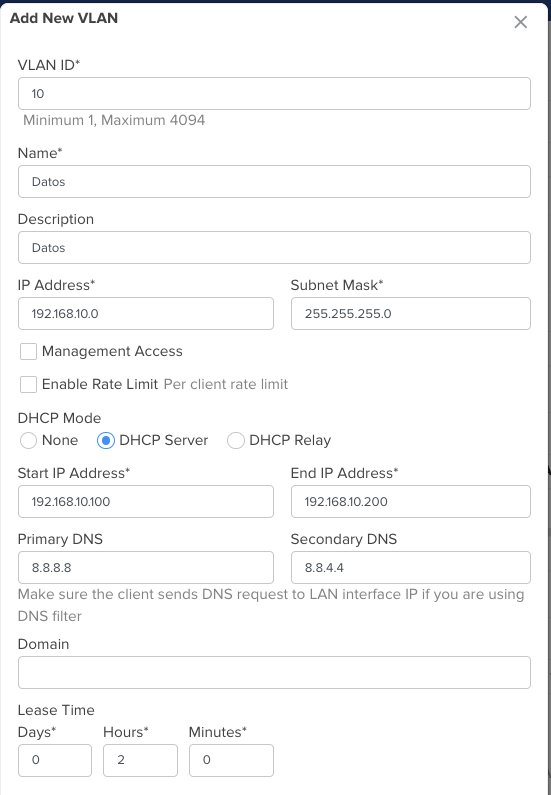Edit the IP Address field 192.168.10.0
The image size is (551, 795).
pyautogui.click(x=146, y=313)
